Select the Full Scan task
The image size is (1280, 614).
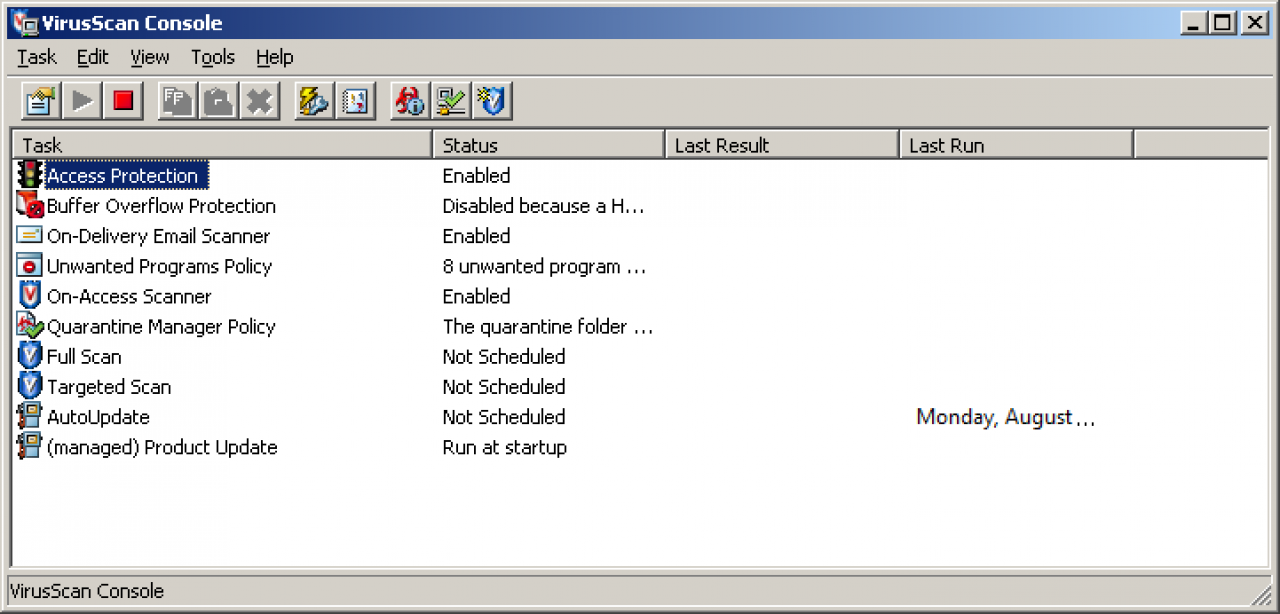coord(84,356)
